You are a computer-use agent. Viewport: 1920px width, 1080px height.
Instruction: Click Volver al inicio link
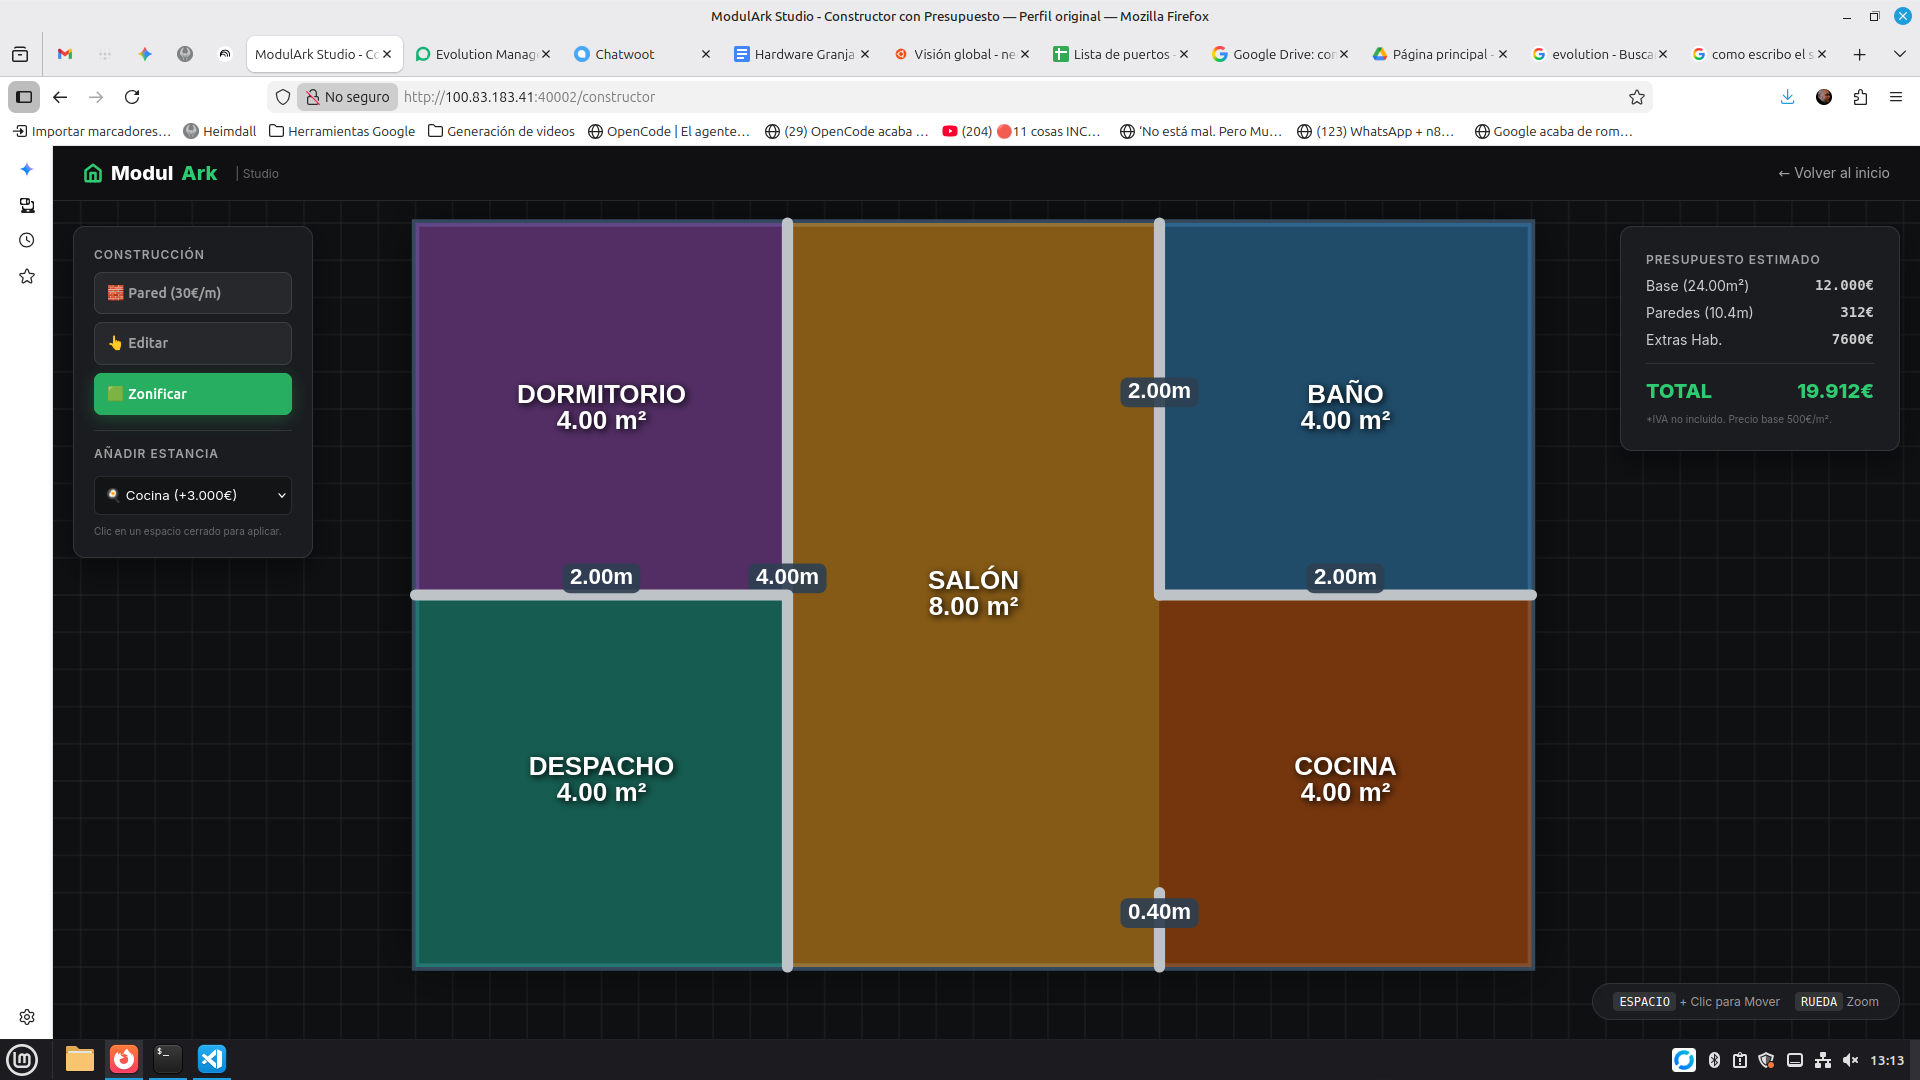tap(1833, 173)
